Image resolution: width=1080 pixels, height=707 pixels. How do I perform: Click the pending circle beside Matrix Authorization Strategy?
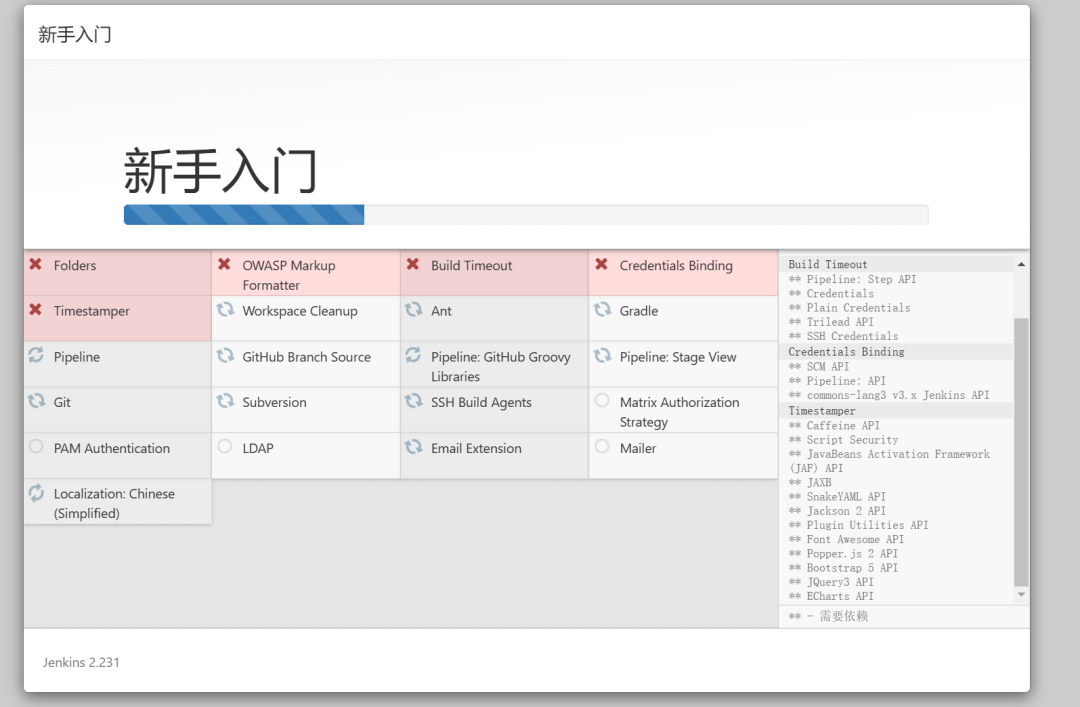pos(602,400)
